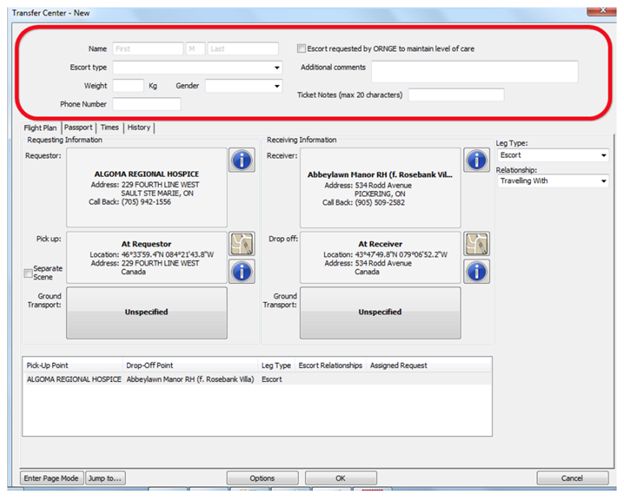Open the Gender dropdown
Viewport: 624px width, 498px height.
tap(277, 86)
